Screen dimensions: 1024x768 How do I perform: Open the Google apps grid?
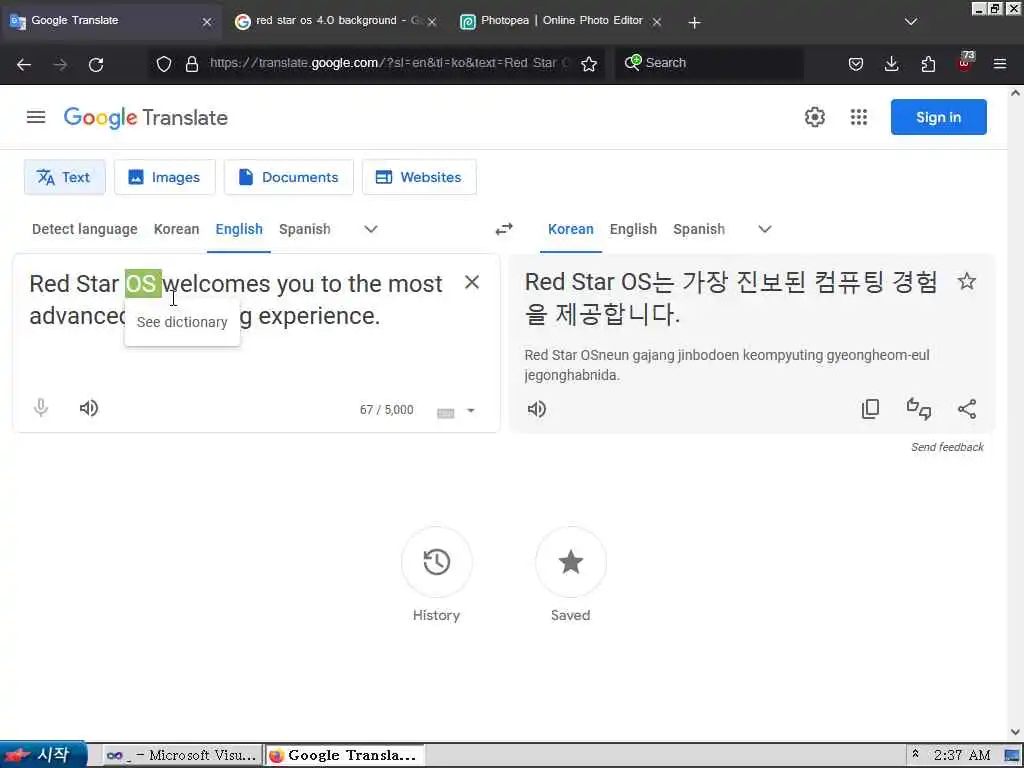pos(859,117)
